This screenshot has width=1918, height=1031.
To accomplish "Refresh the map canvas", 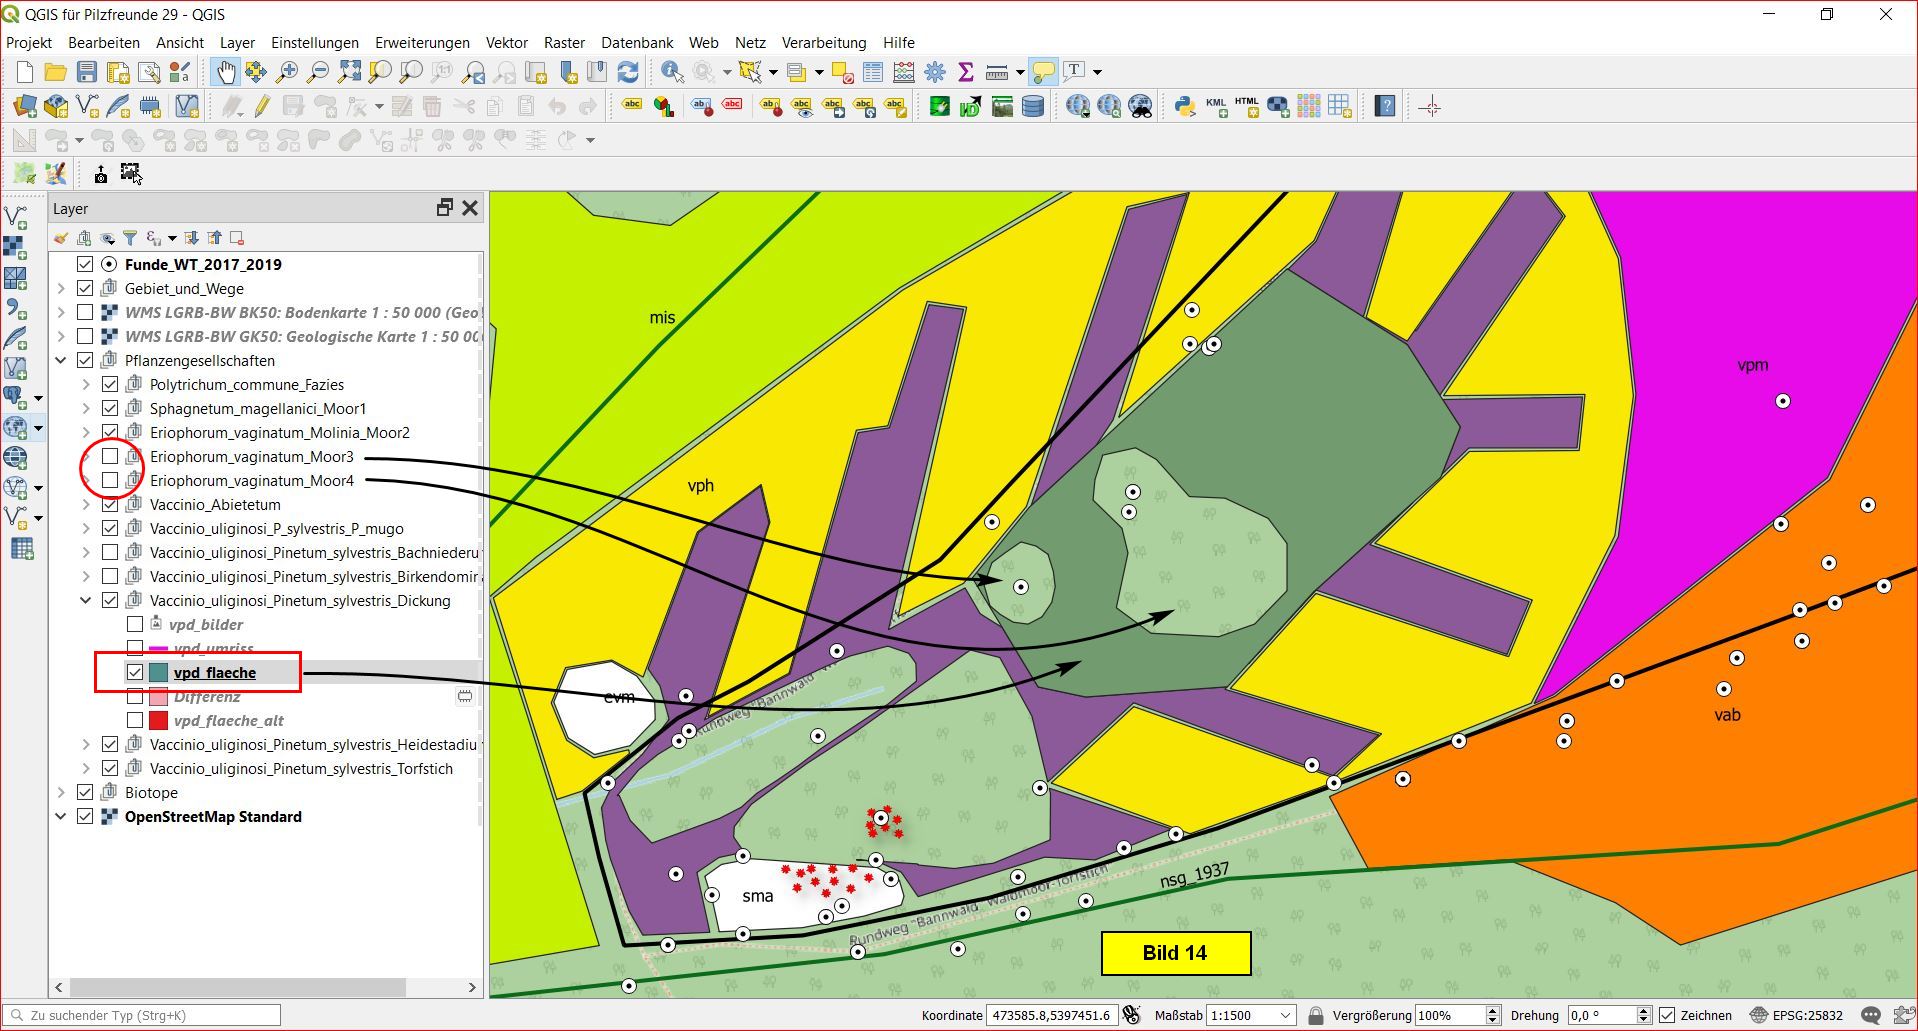I will (628, 72).
